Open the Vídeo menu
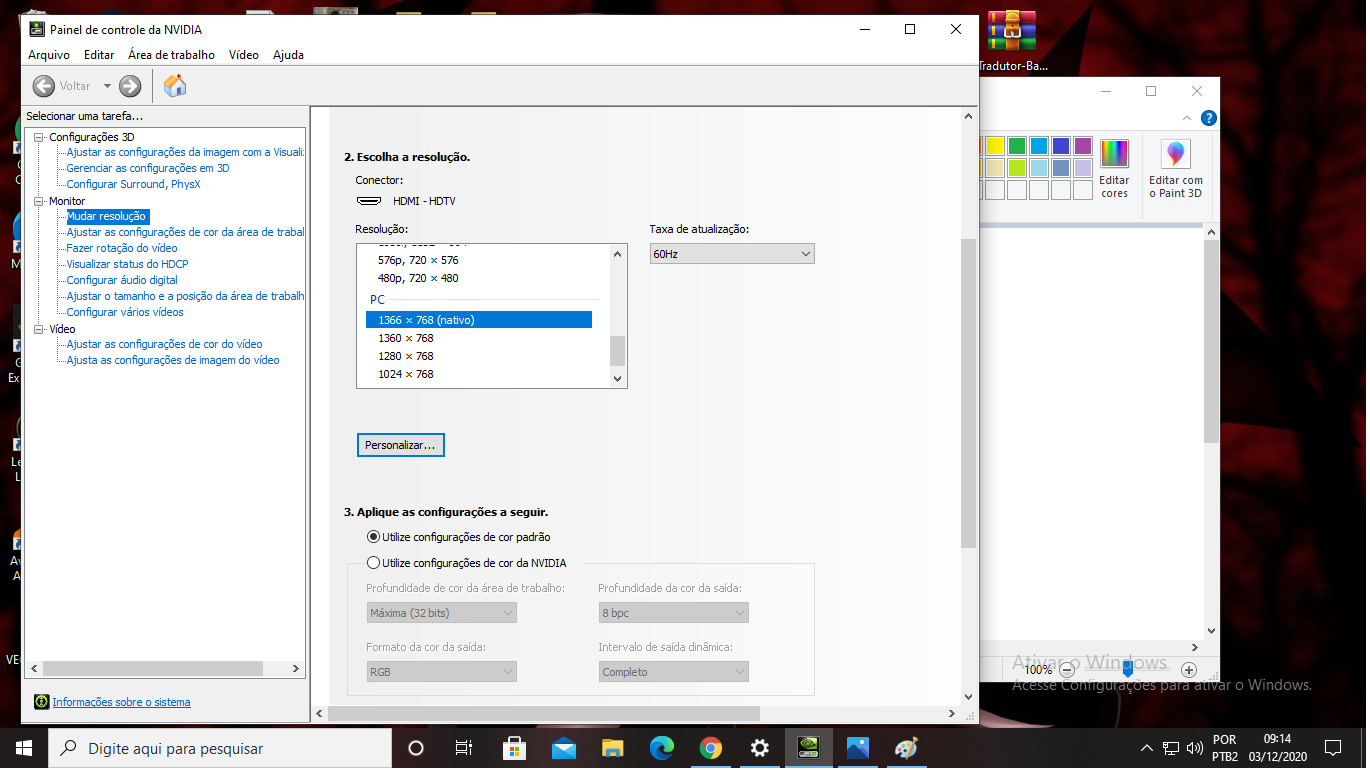This screenshot has width=1370, height=770. coord(244,55)
